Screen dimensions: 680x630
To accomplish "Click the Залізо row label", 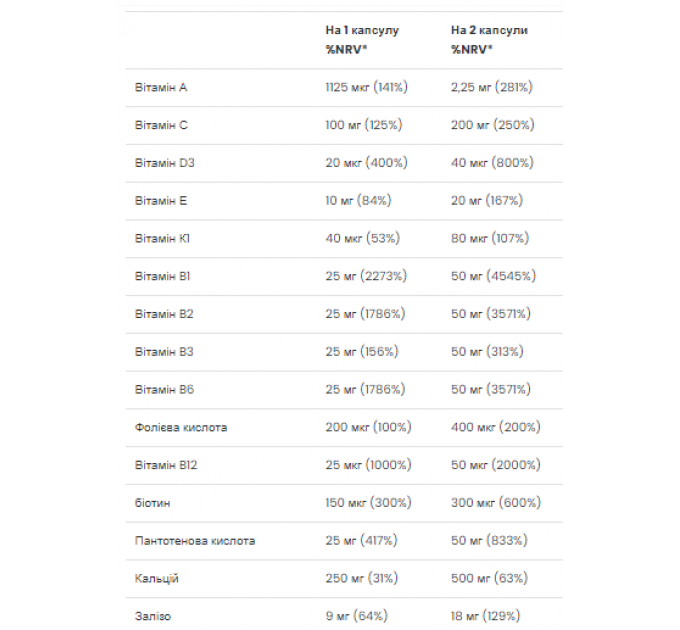I will [153, 616].
